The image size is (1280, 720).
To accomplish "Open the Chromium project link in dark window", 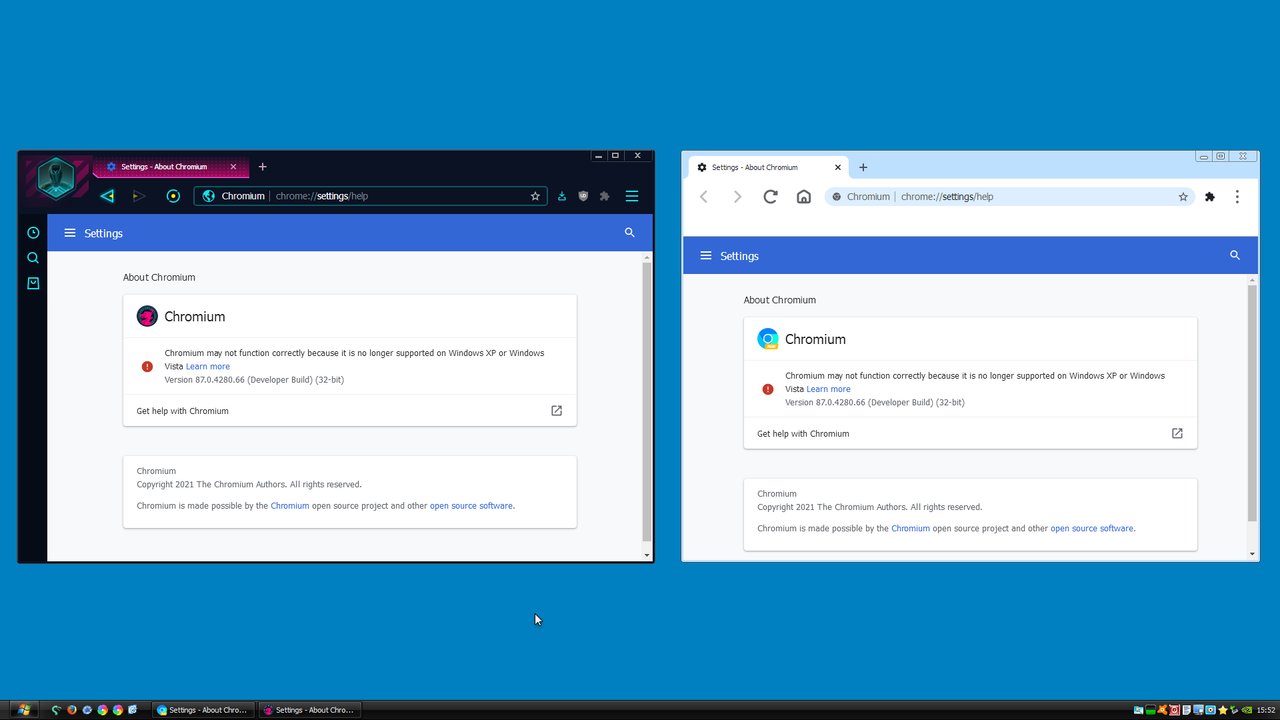I will point(290,506).
